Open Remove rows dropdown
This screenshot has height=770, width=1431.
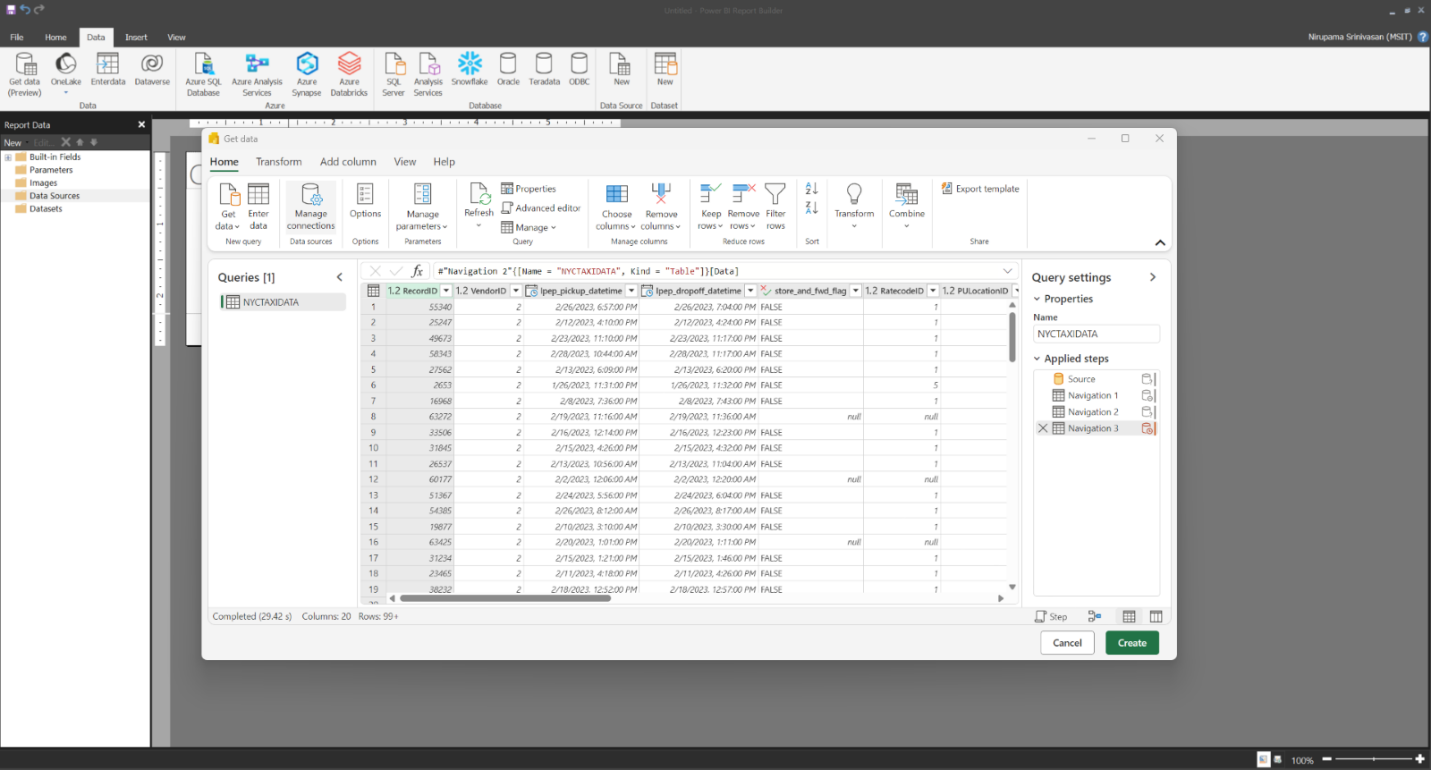[743, 207]
